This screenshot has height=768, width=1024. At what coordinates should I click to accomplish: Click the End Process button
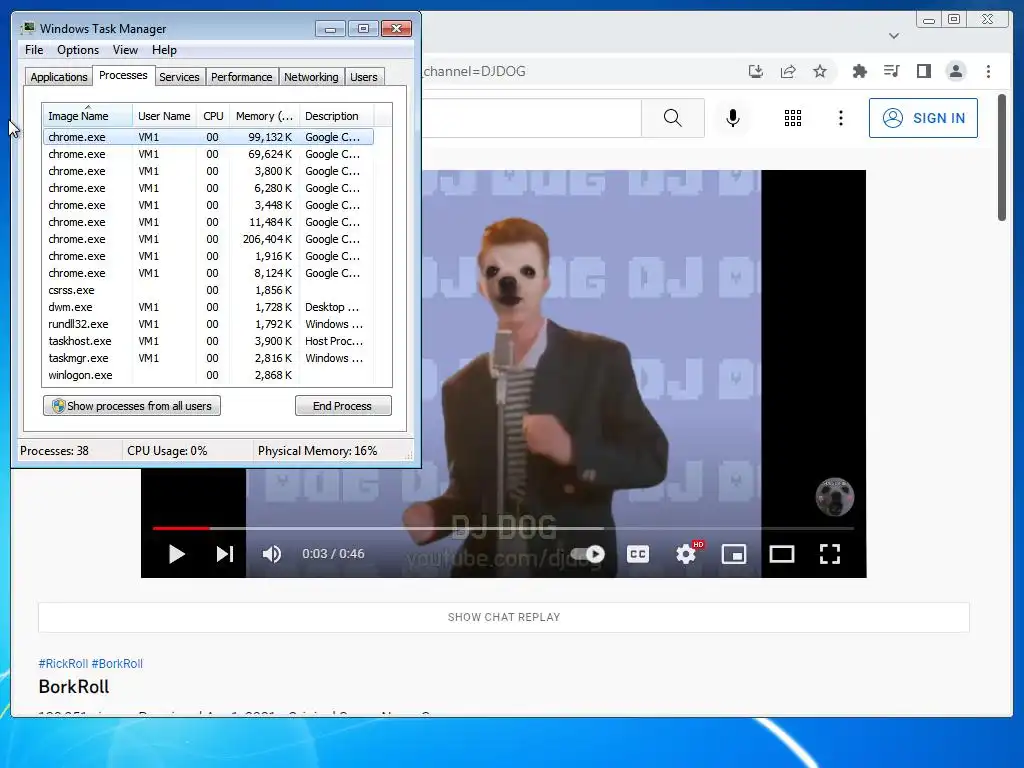click(x=343, y=406)
